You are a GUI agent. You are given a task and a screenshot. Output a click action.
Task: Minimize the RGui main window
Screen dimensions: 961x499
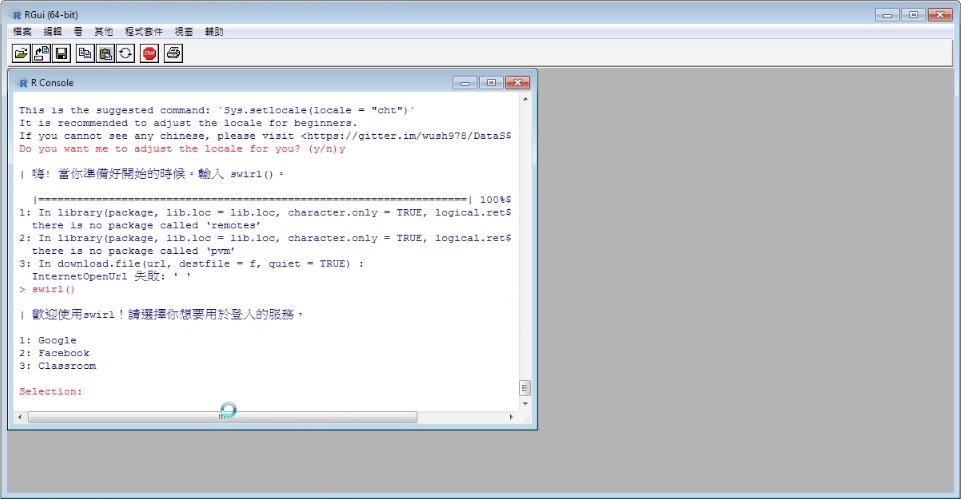(x=887, y=15)
